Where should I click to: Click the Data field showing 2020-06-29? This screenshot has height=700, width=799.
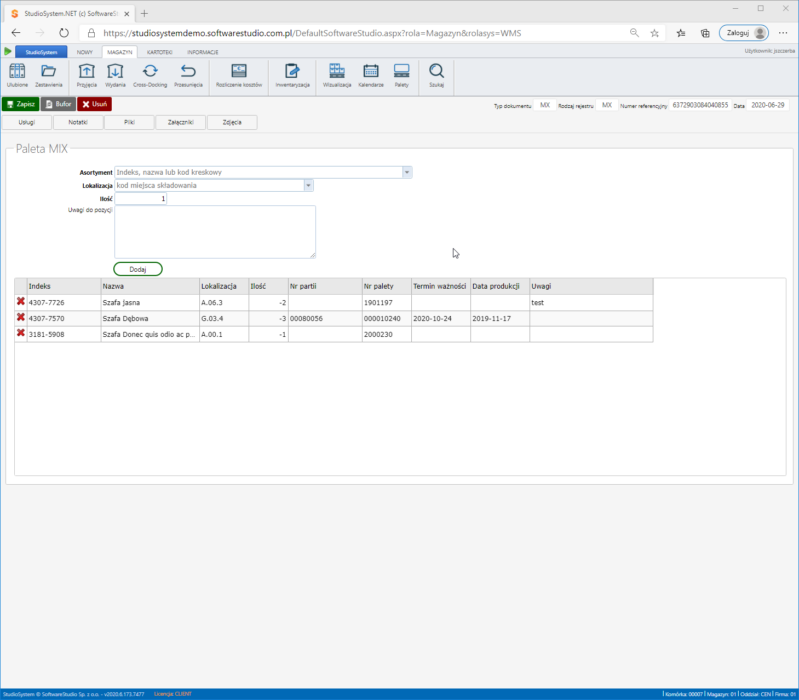click(767, 105)
